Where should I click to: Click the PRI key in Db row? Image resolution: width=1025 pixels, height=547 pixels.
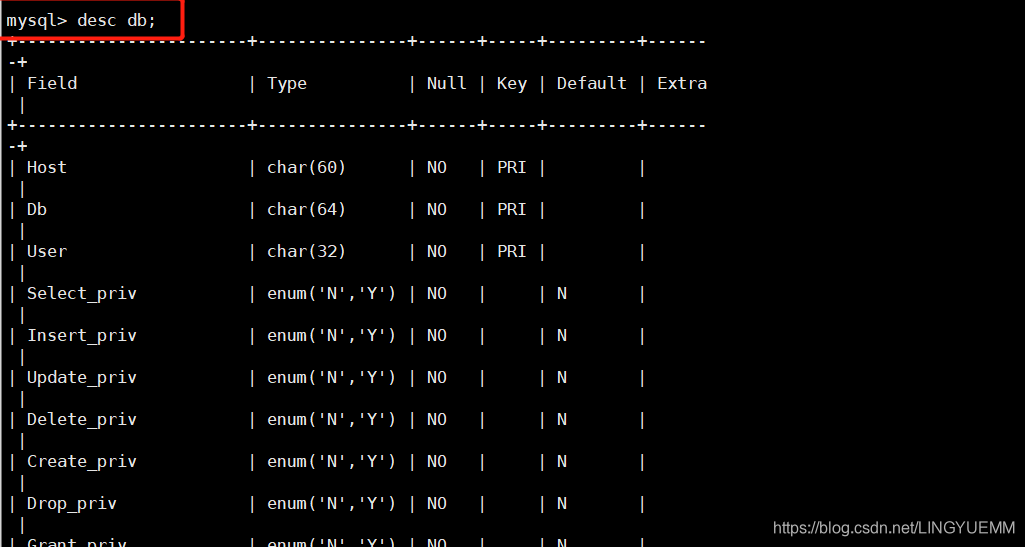tap(512, 209)
